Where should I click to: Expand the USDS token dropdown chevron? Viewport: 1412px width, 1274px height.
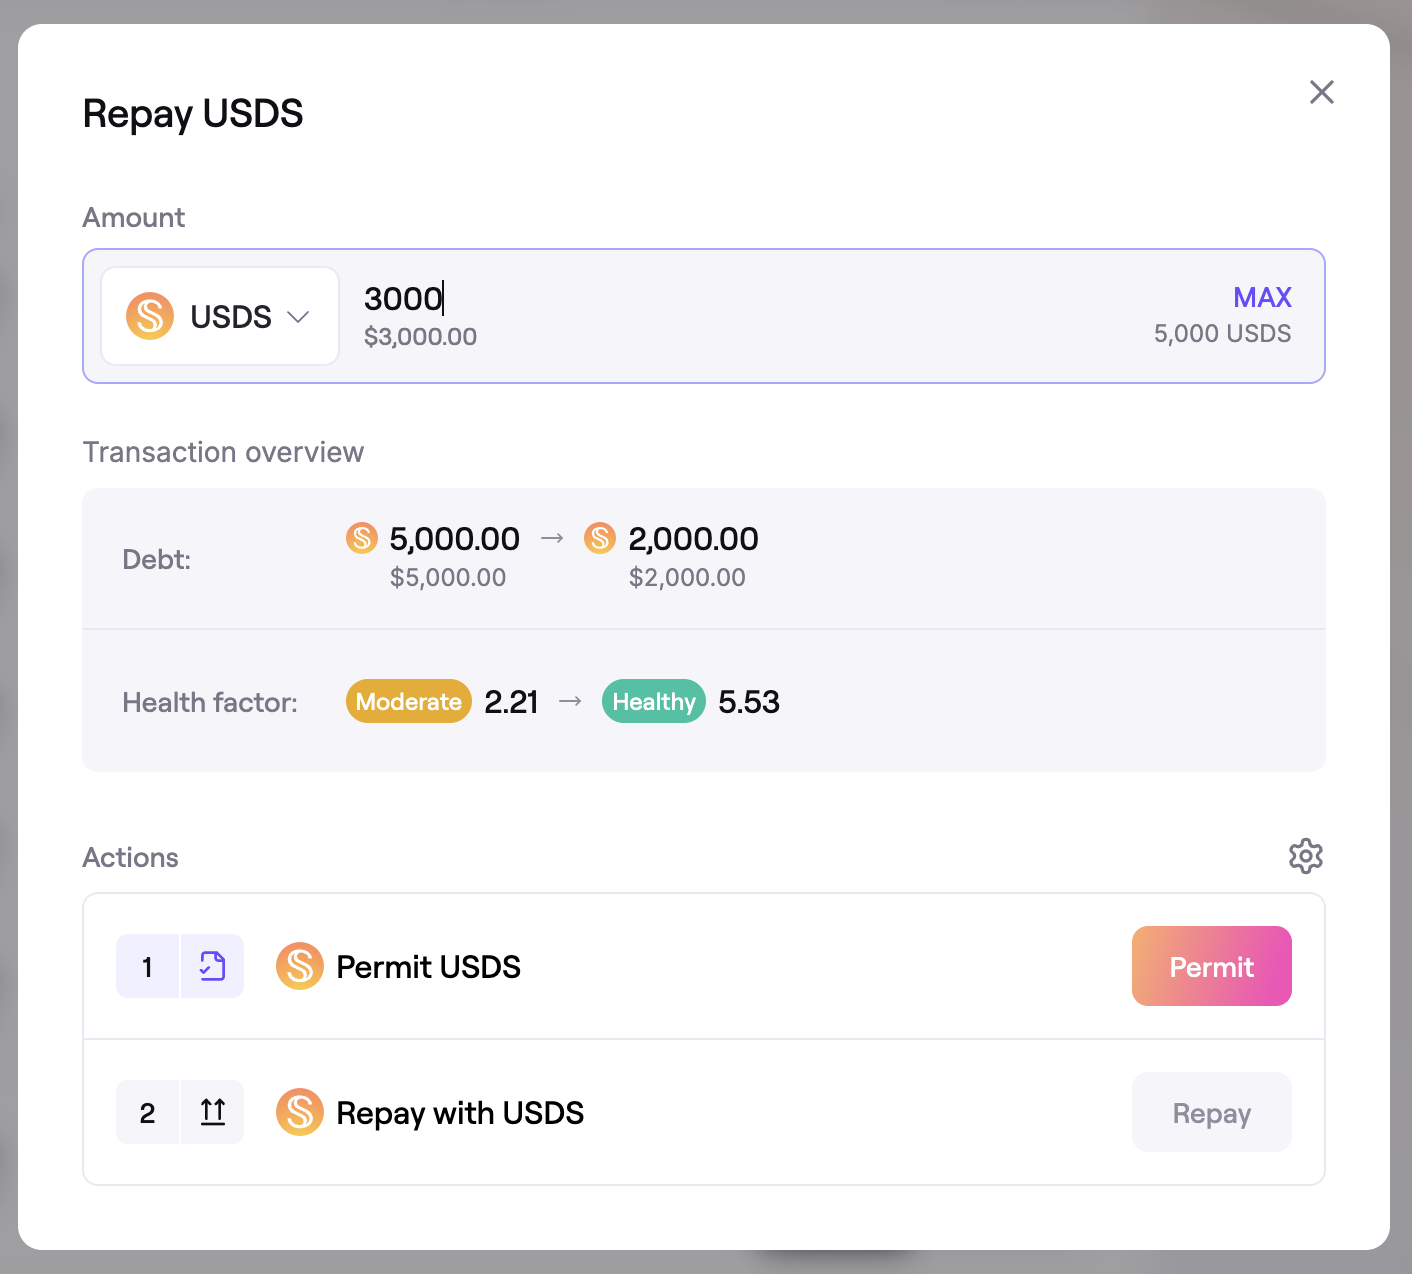click(298, 317)
